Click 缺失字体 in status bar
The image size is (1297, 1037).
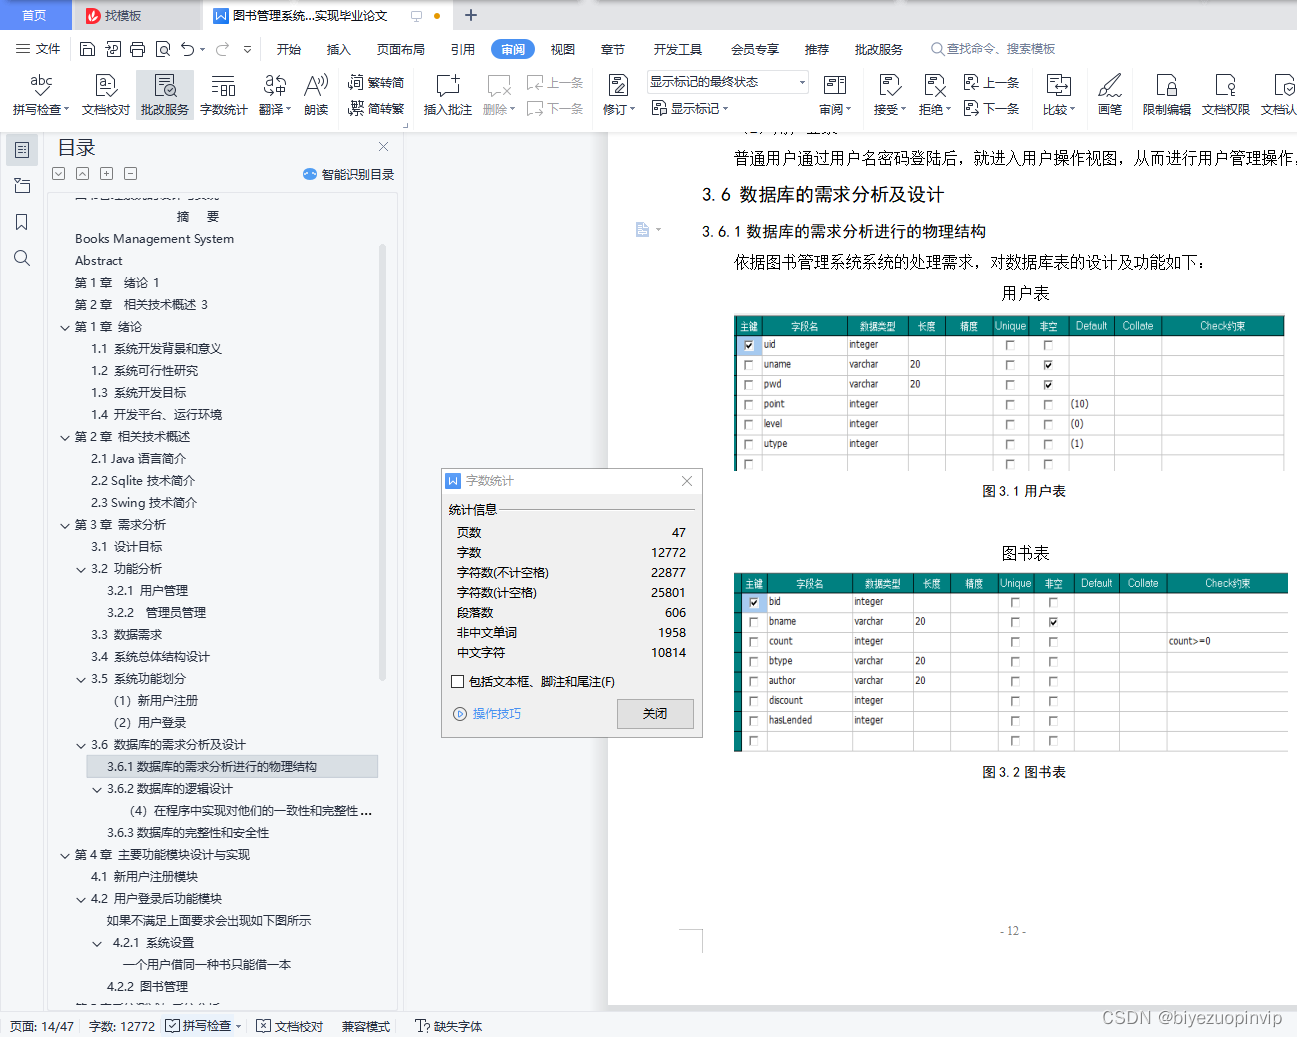pos(449,1026)
